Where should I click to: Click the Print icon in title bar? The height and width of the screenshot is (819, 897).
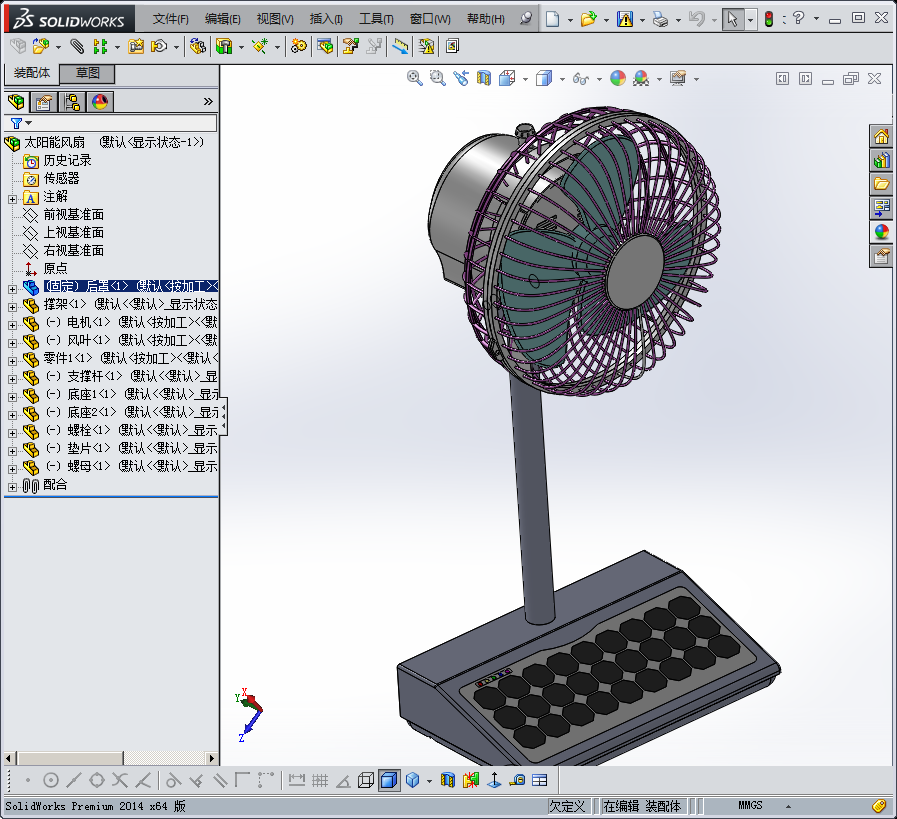pyautogui.click(x=661, y=19)
